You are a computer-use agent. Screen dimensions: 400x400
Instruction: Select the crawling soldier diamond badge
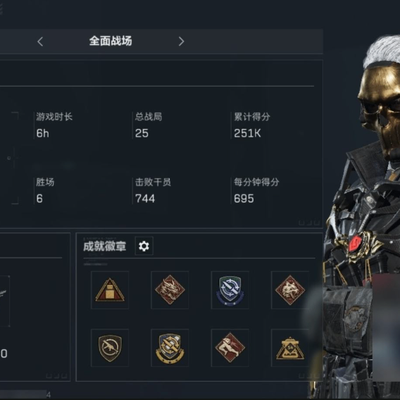[230, 348]
